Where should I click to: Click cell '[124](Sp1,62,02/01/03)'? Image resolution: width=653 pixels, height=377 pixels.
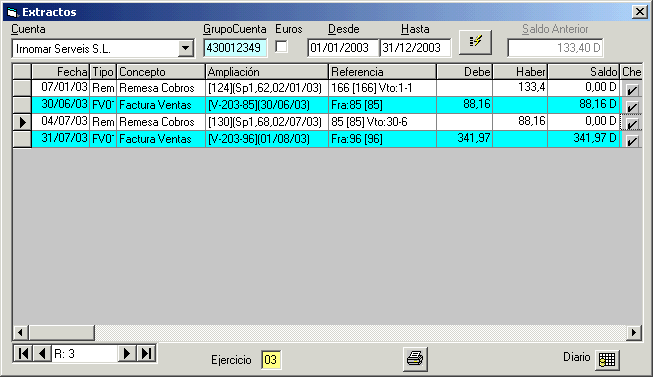(267, 88)
